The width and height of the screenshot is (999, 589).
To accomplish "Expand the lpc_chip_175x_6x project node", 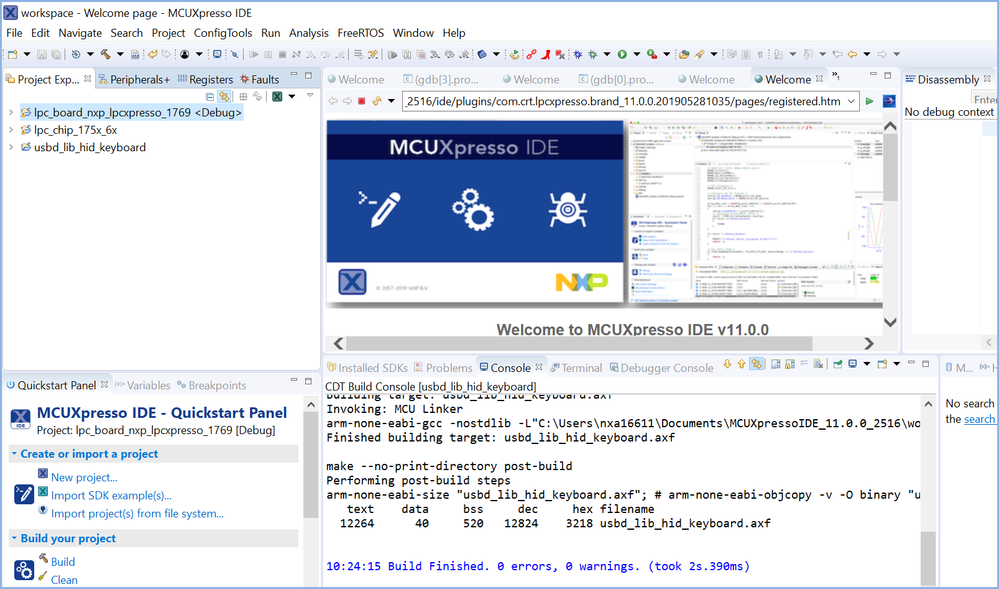I will [11, 129].
